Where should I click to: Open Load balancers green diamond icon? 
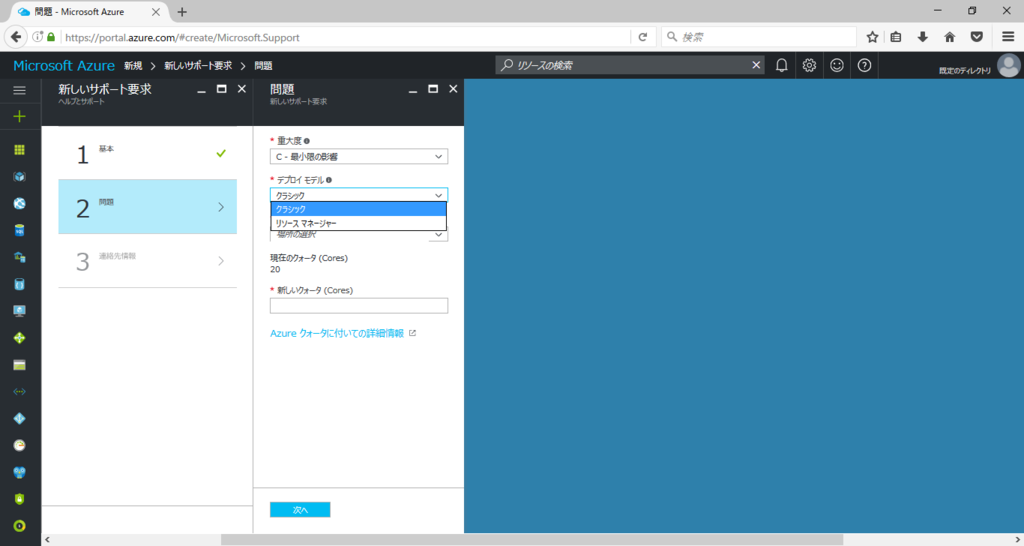click(x=20, y=338)
